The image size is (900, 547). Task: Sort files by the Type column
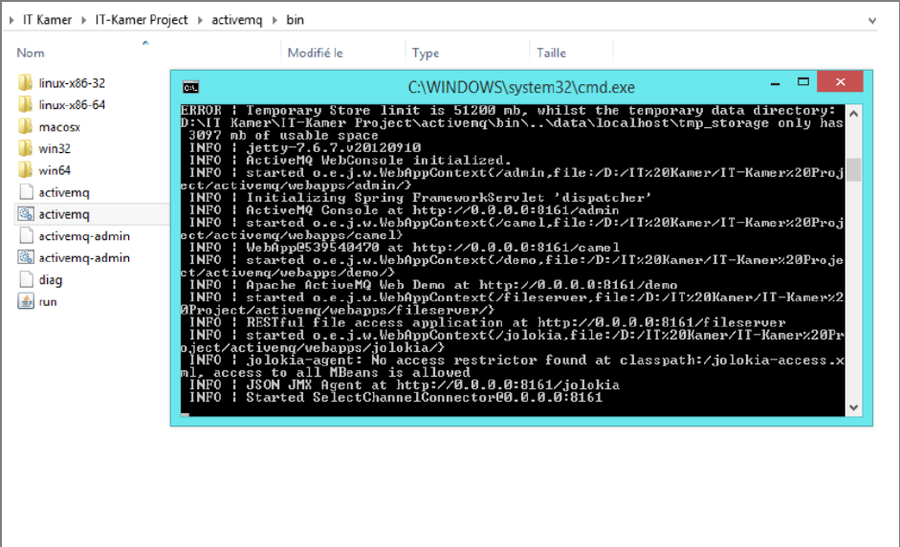[x=425, y=53]
